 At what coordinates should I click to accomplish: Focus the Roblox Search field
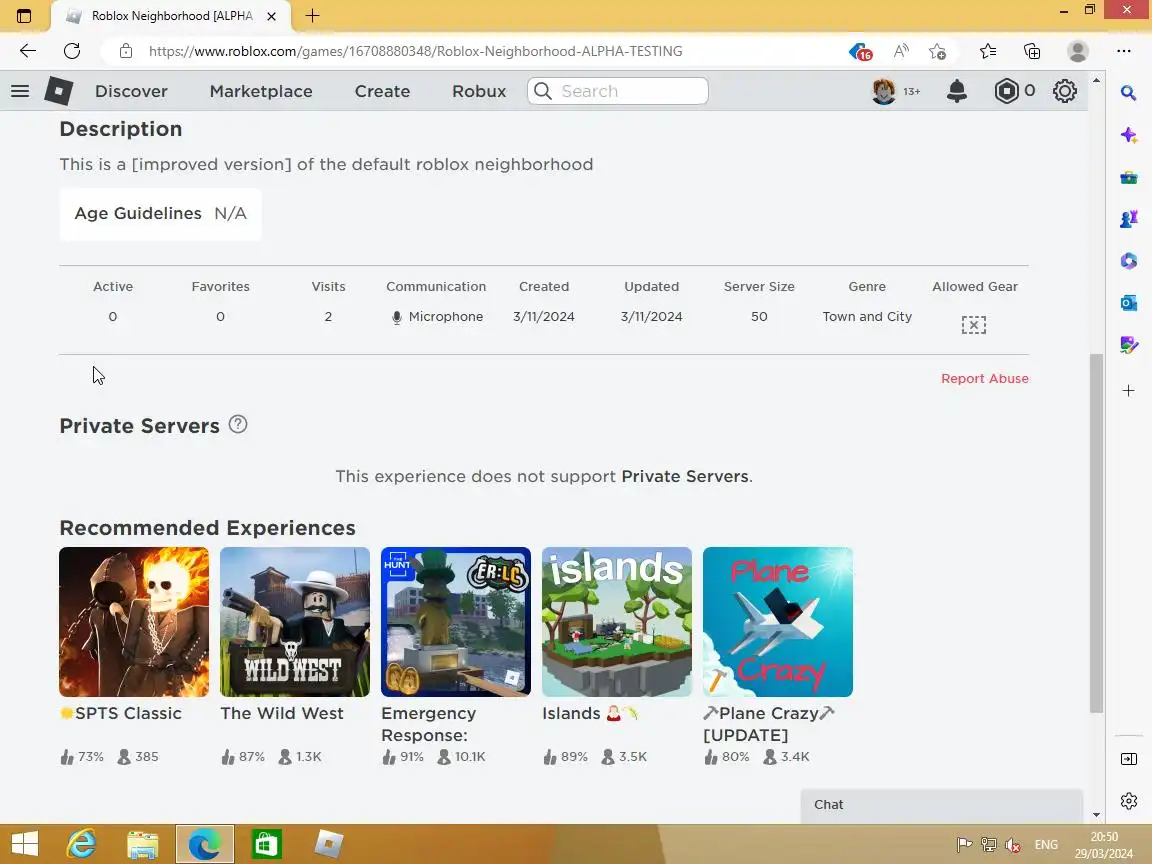tap(618, 91)
